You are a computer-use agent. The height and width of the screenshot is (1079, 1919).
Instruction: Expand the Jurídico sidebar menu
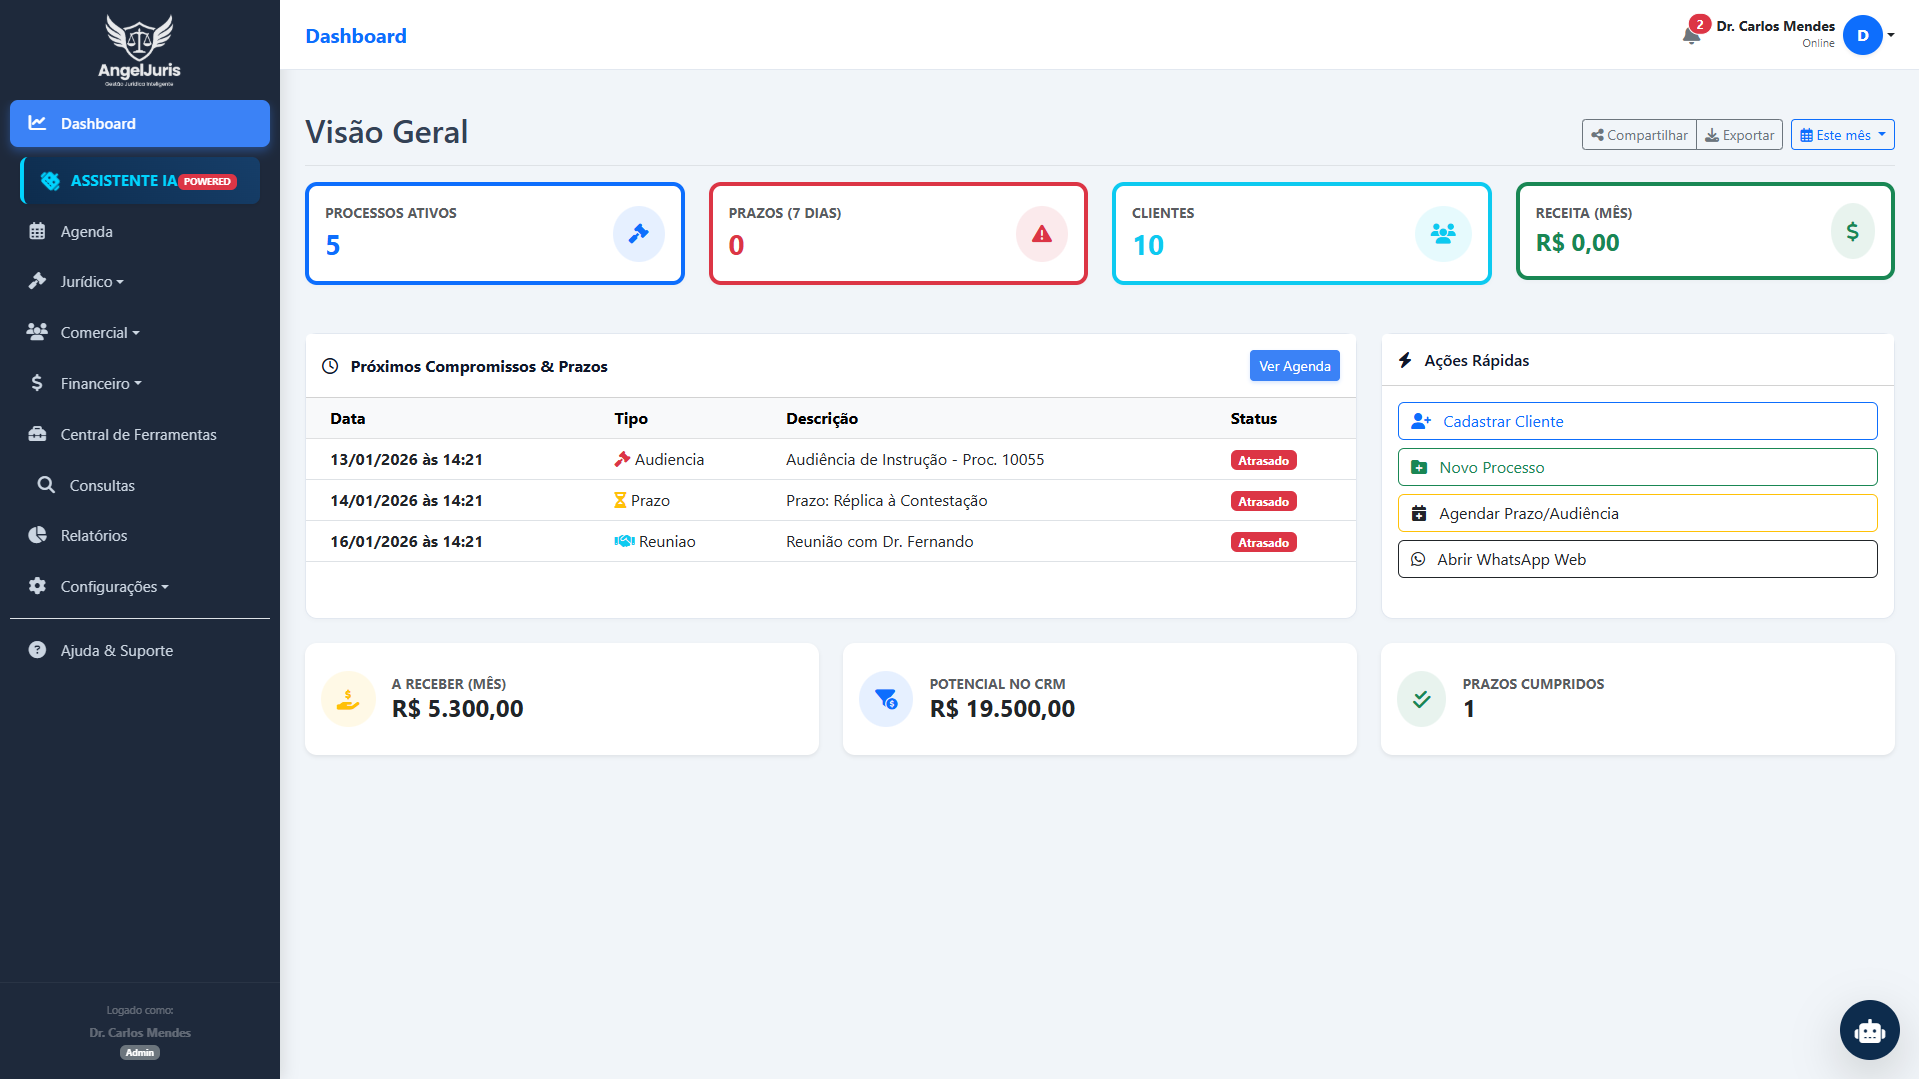[x=91, y=282]
